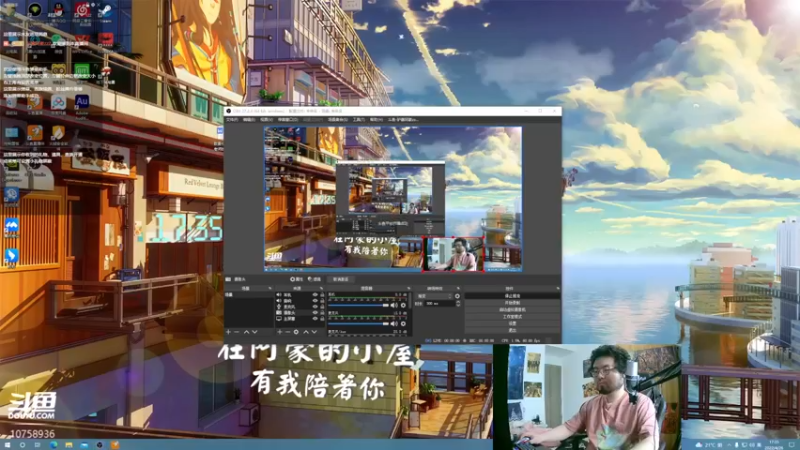The image size is (800, 450).
Task: Click the Exit button in Controls
Action: tap(512, 330)
